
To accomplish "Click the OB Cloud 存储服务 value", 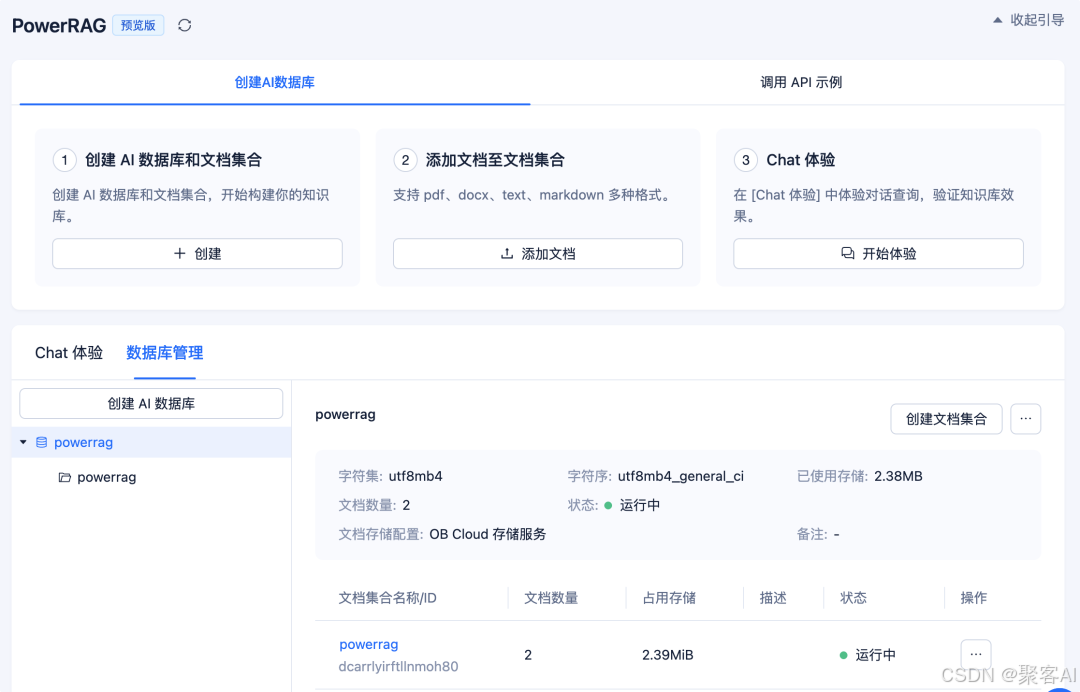I will point(488,534).
